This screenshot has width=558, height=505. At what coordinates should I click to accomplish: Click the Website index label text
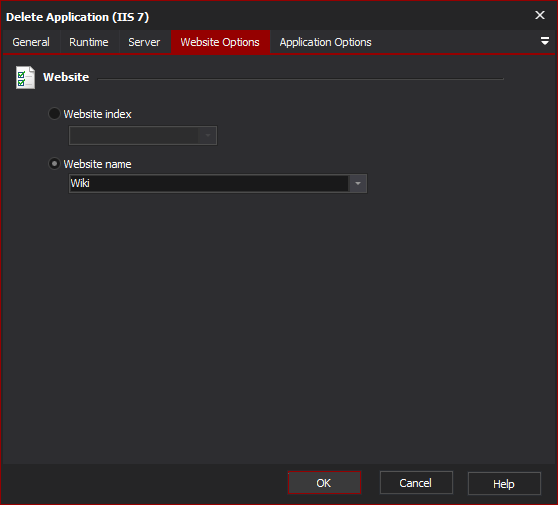pos(98,114)
